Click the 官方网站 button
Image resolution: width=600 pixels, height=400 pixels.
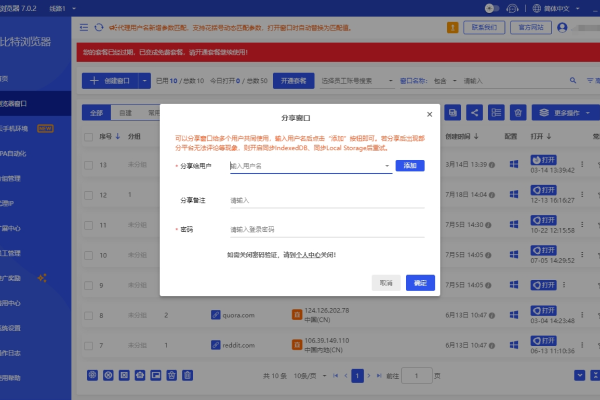531,28
